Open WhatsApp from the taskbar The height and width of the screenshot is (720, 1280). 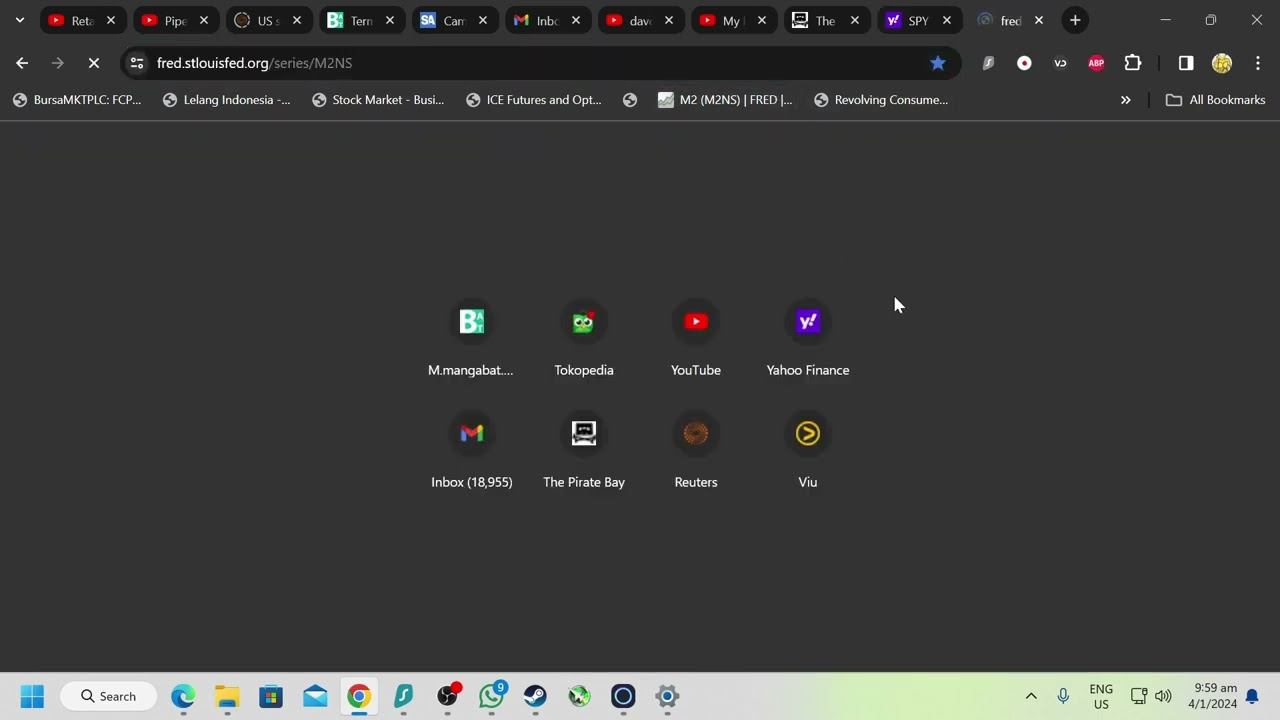(x=491, y=696)
